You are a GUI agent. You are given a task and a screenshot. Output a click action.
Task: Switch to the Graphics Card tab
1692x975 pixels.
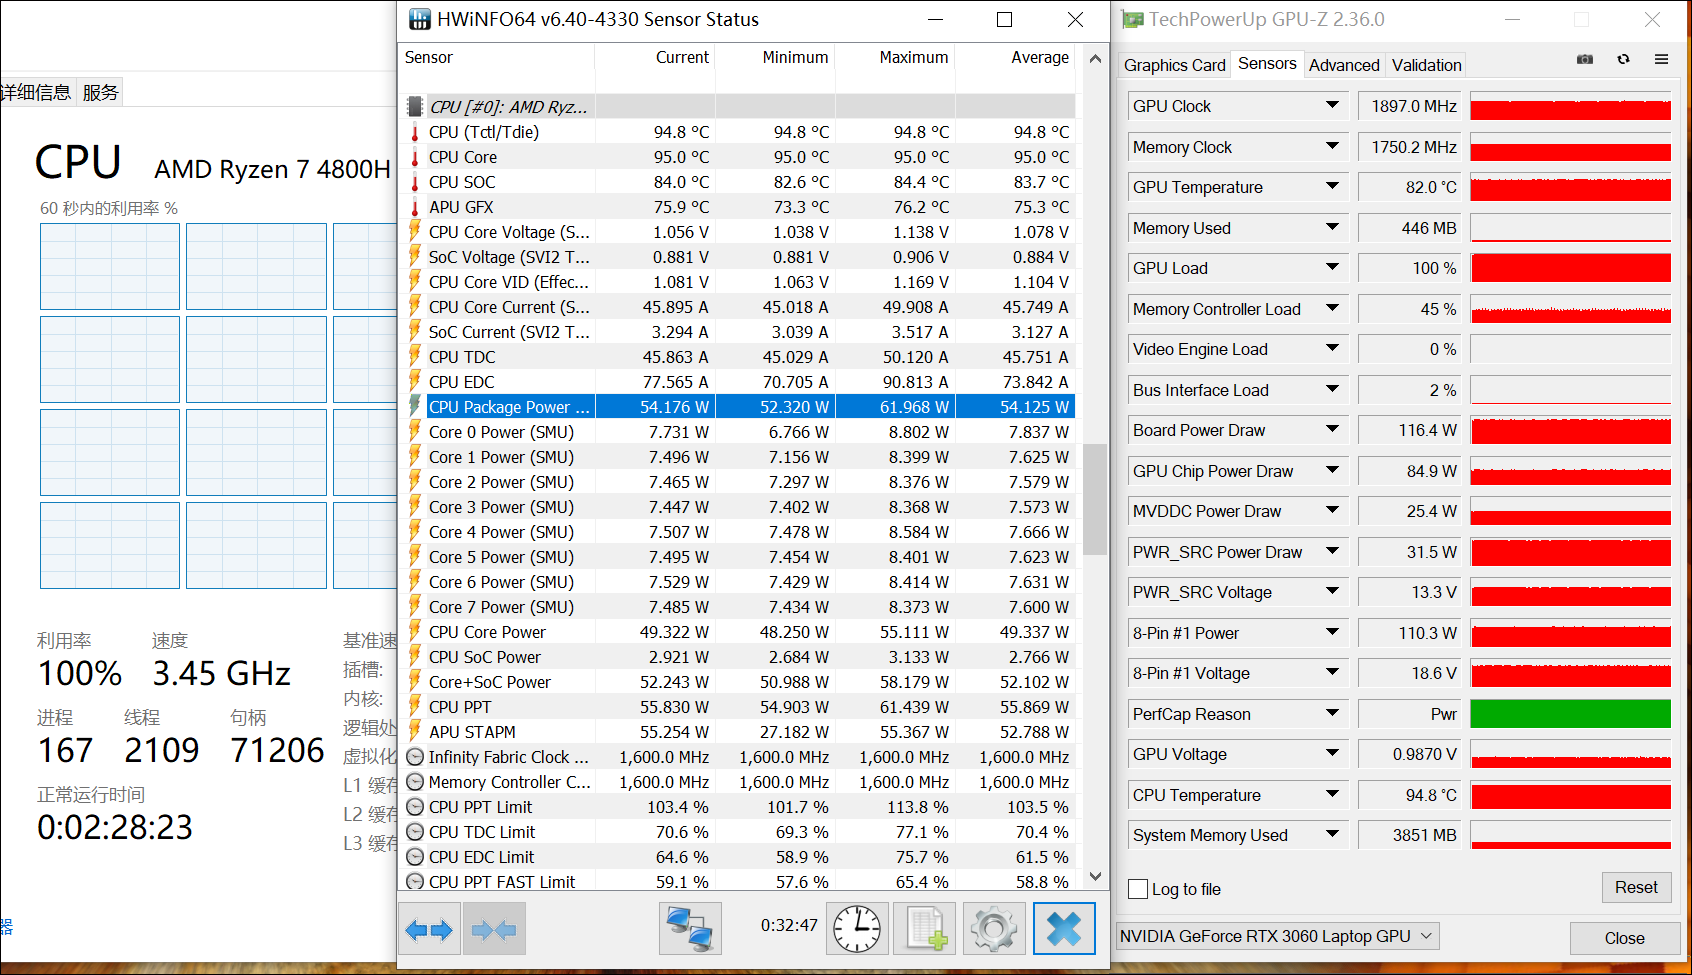tap(1174, 65)
